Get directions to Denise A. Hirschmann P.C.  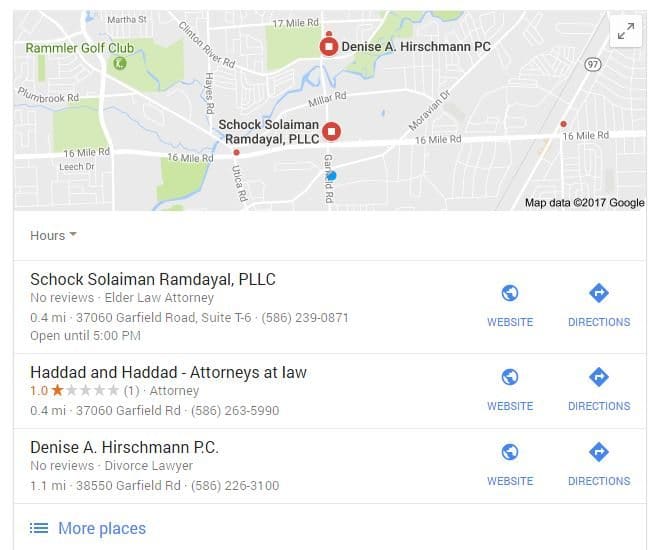click(599, 464)
